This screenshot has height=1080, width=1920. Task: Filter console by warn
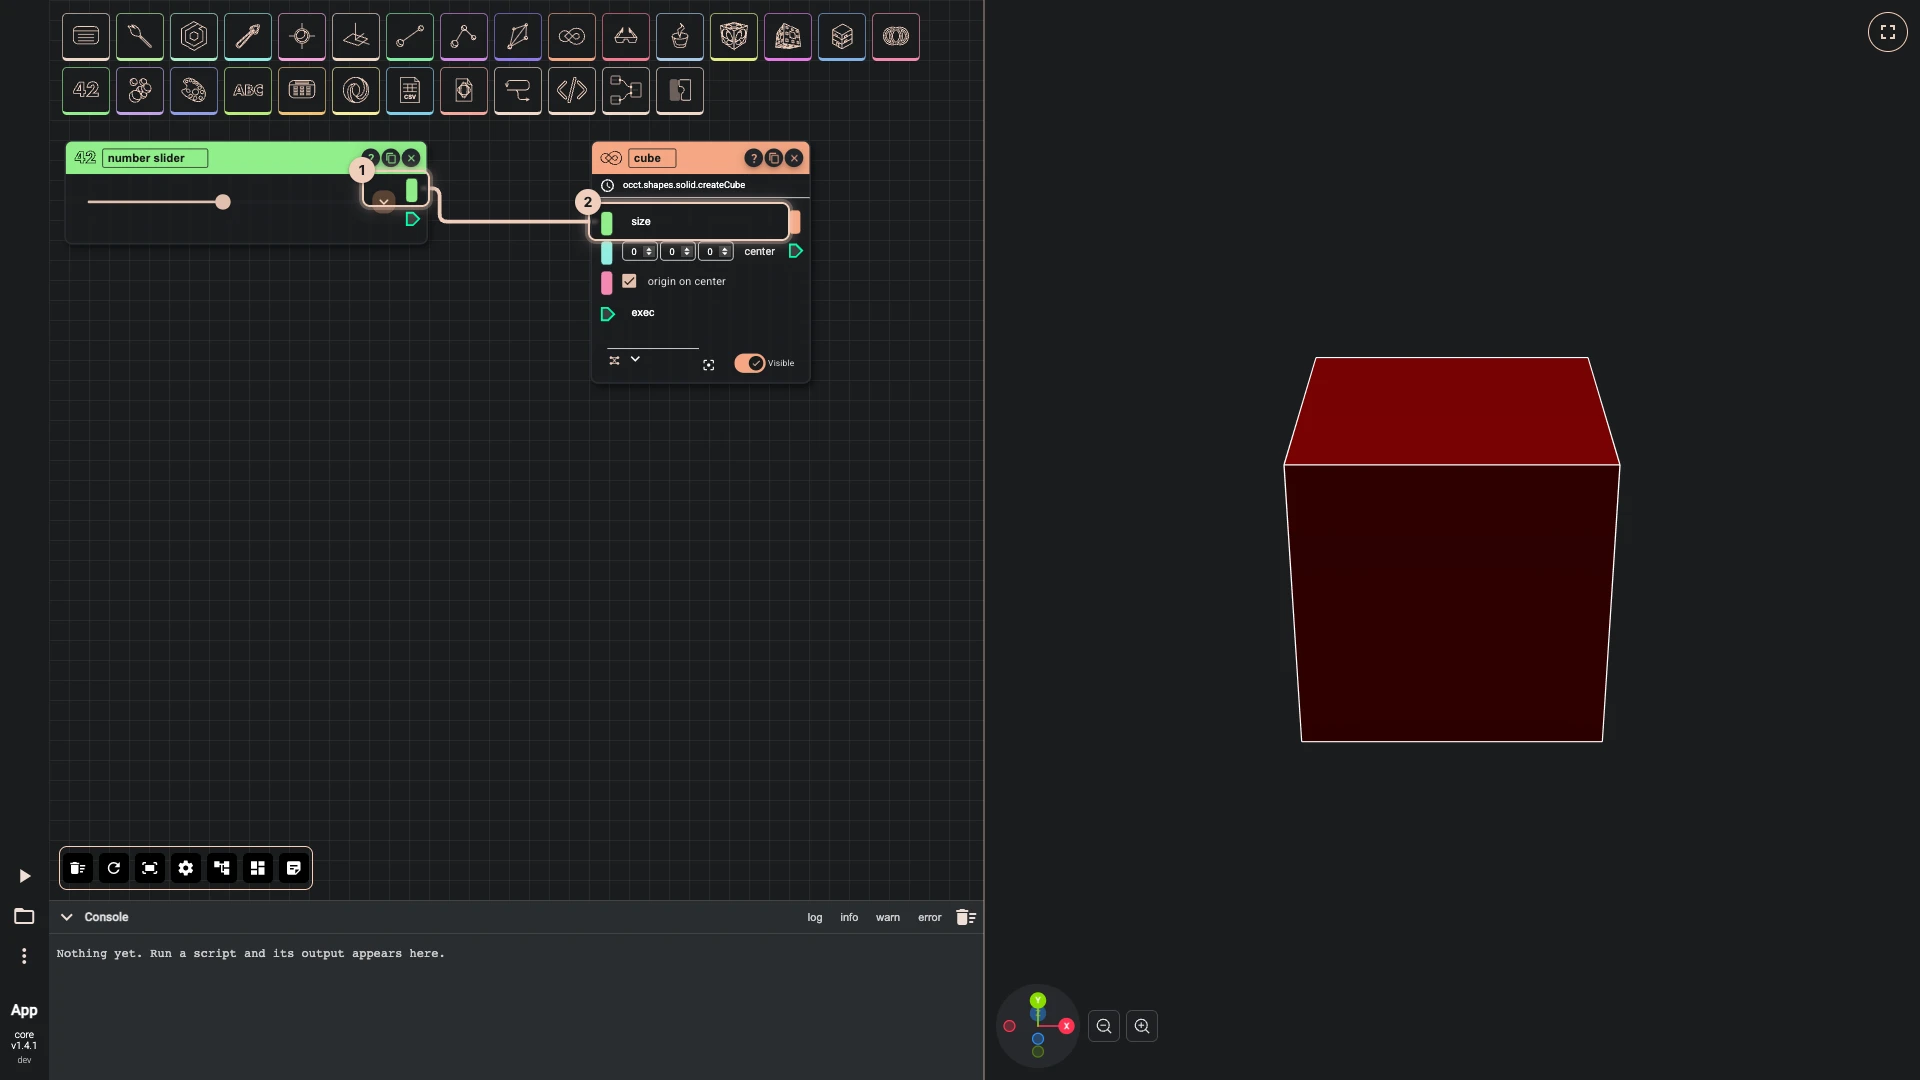pyautogui.click(x=888, y=917)
